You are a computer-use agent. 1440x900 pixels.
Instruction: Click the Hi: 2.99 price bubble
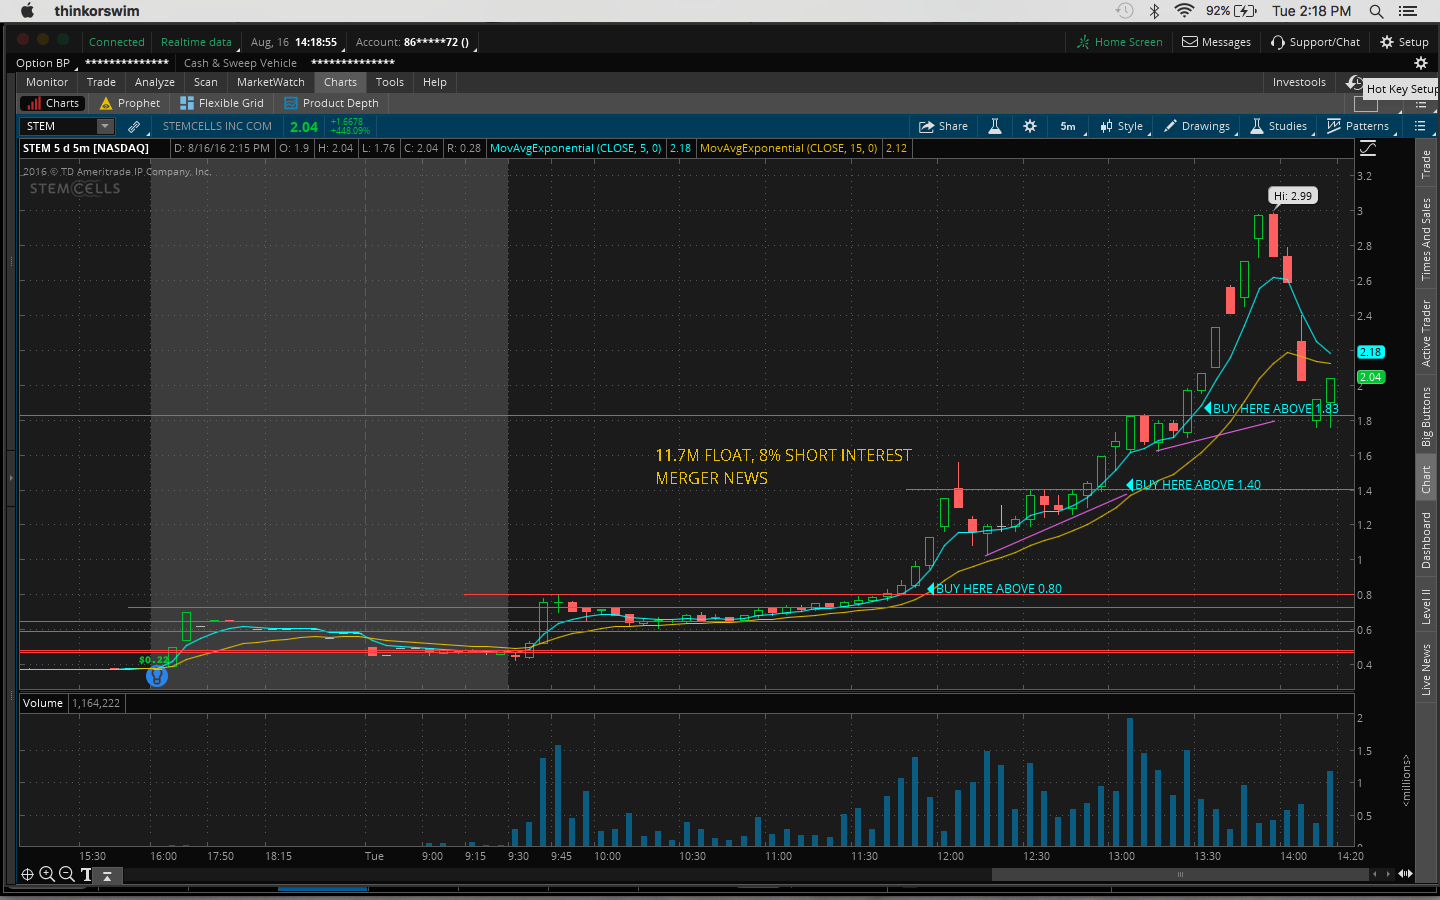(x=1293, y=196)
